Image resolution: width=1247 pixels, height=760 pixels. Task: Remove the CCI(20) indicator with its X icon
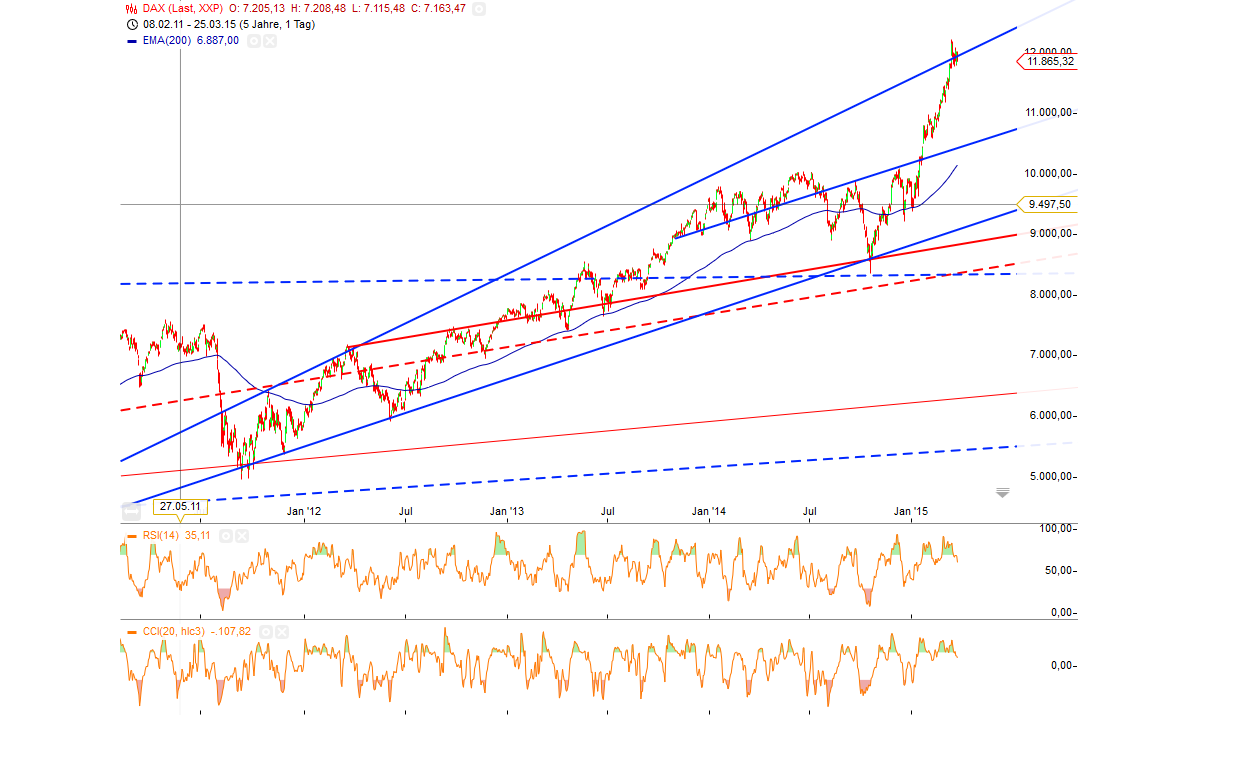coord(282,632)
